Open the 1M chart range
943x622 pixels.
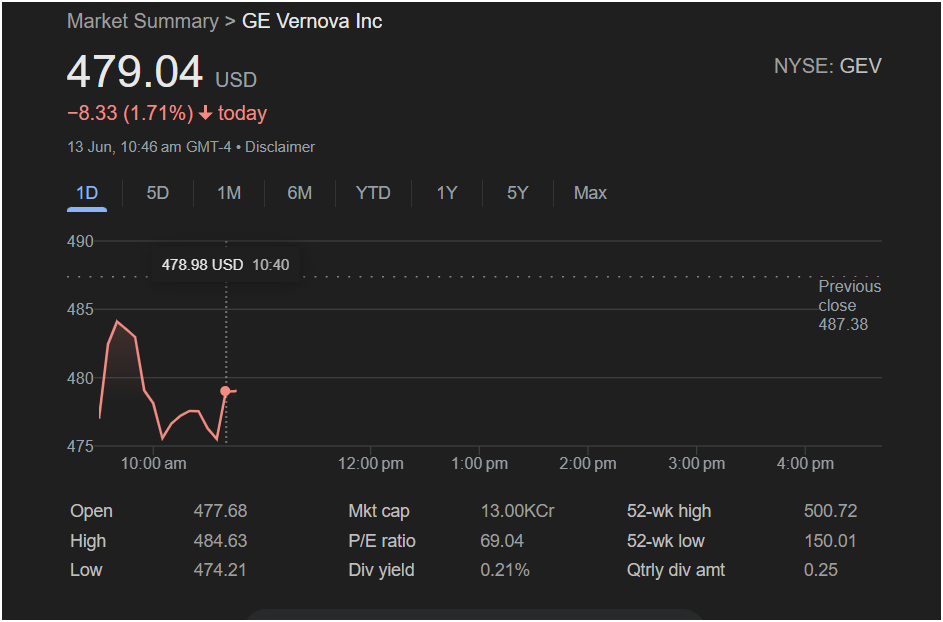point(229,193)
